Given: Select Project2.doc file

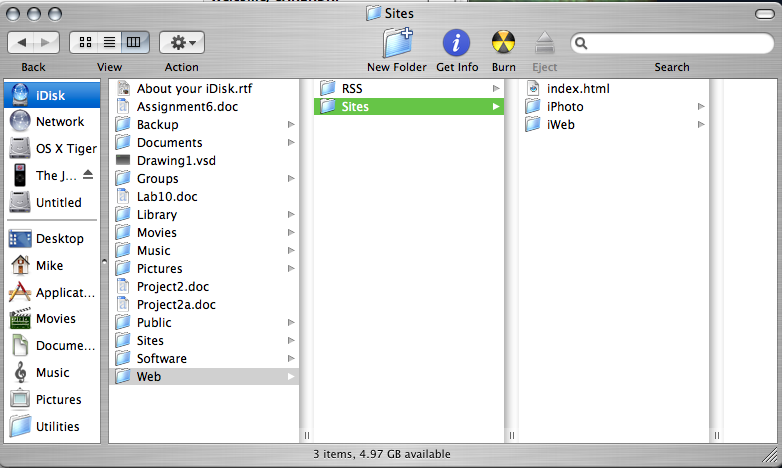Looking at the screenshot, I should (204, 286).
